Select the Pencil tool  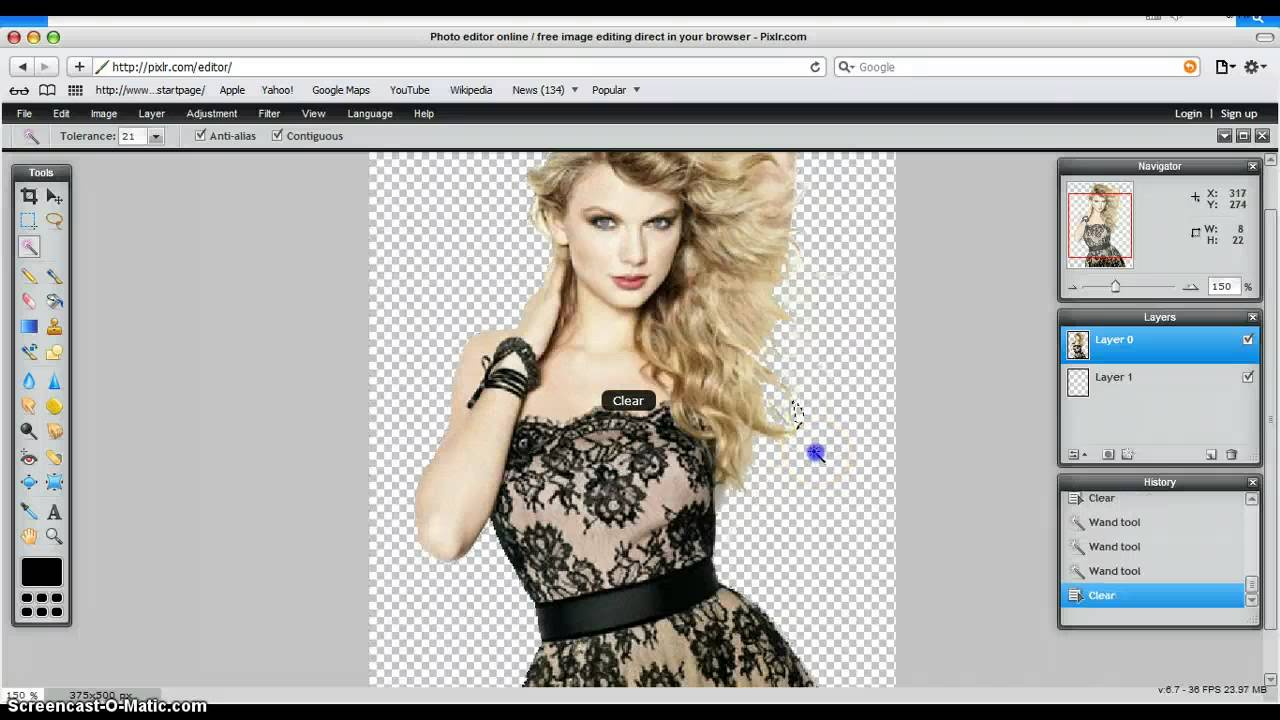click(29, 276)
